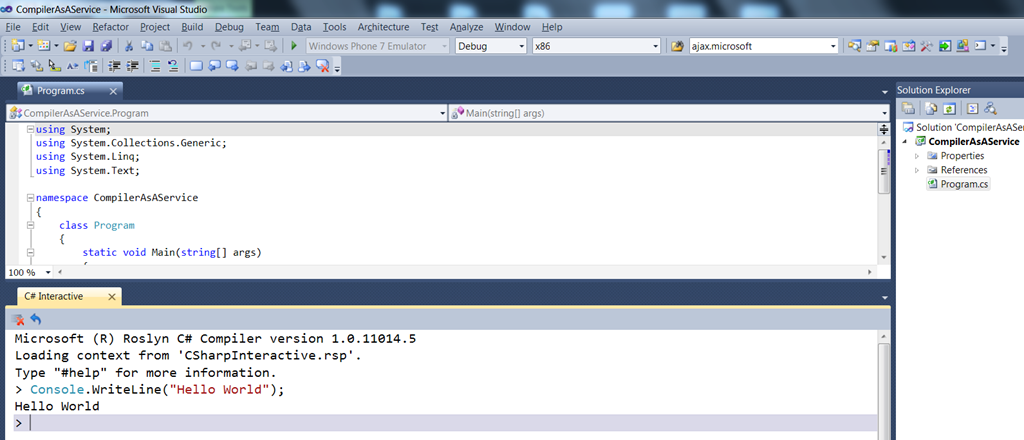Start debugging with the green play icon

[x=294, y=46]
